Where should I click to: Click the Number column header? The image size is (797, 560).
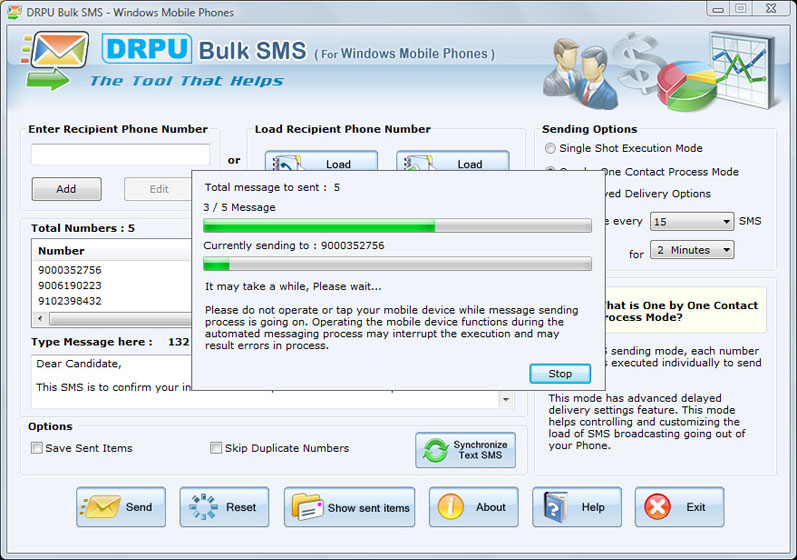pyautogui.click(x=62, y=251)
